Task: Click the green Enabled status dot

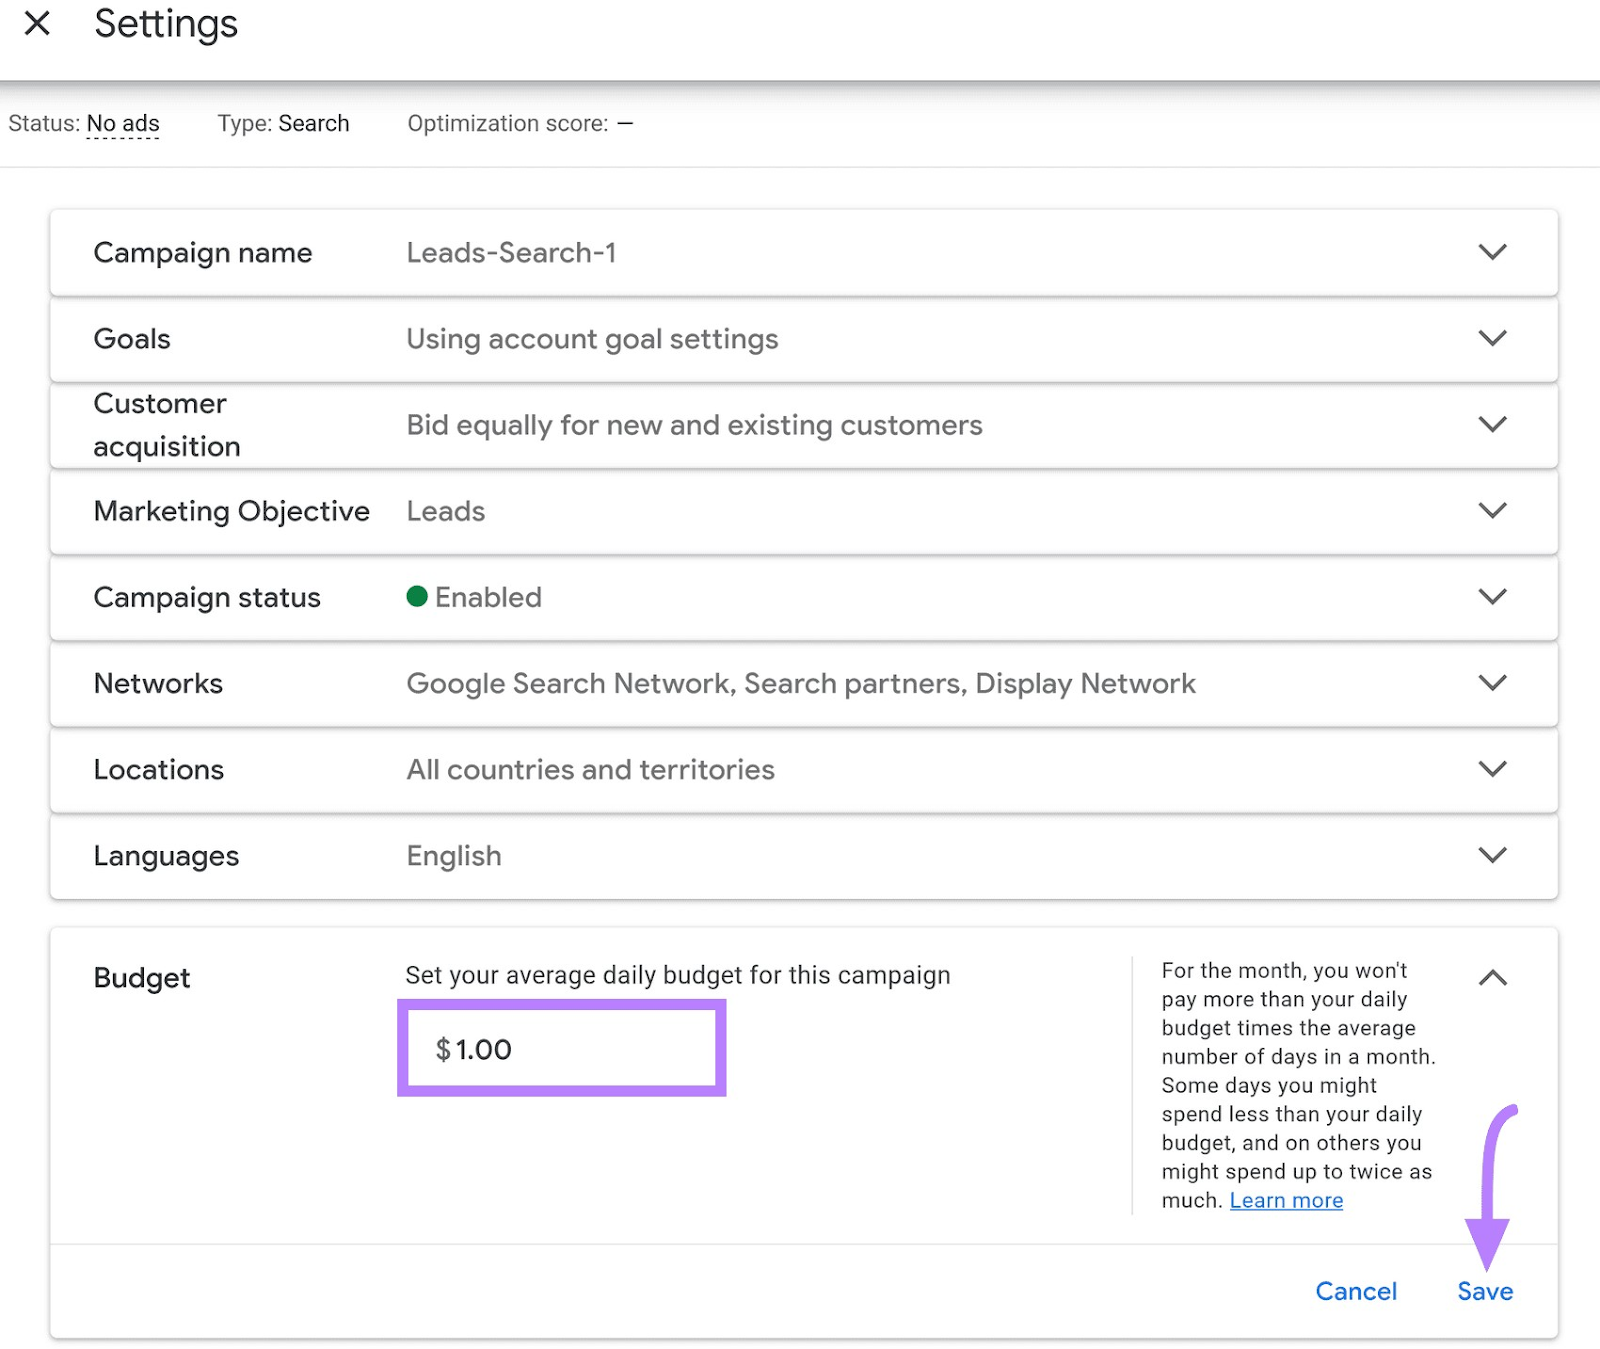Action: point(417,597)
